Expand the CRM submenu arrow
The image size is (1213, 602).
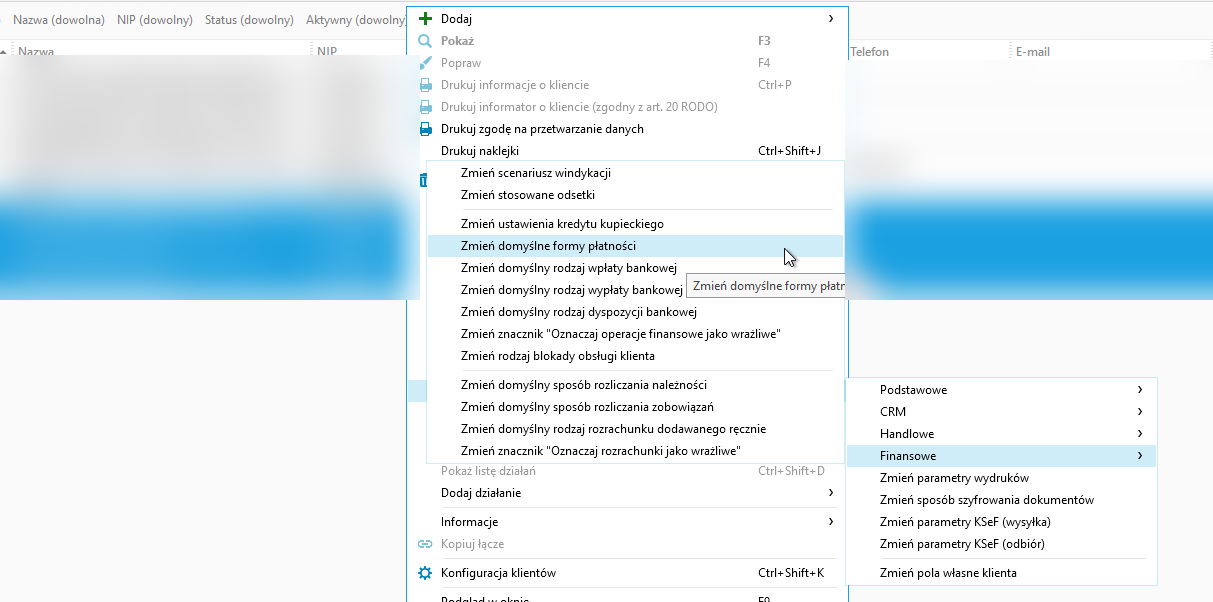[x=1139, y=412]
